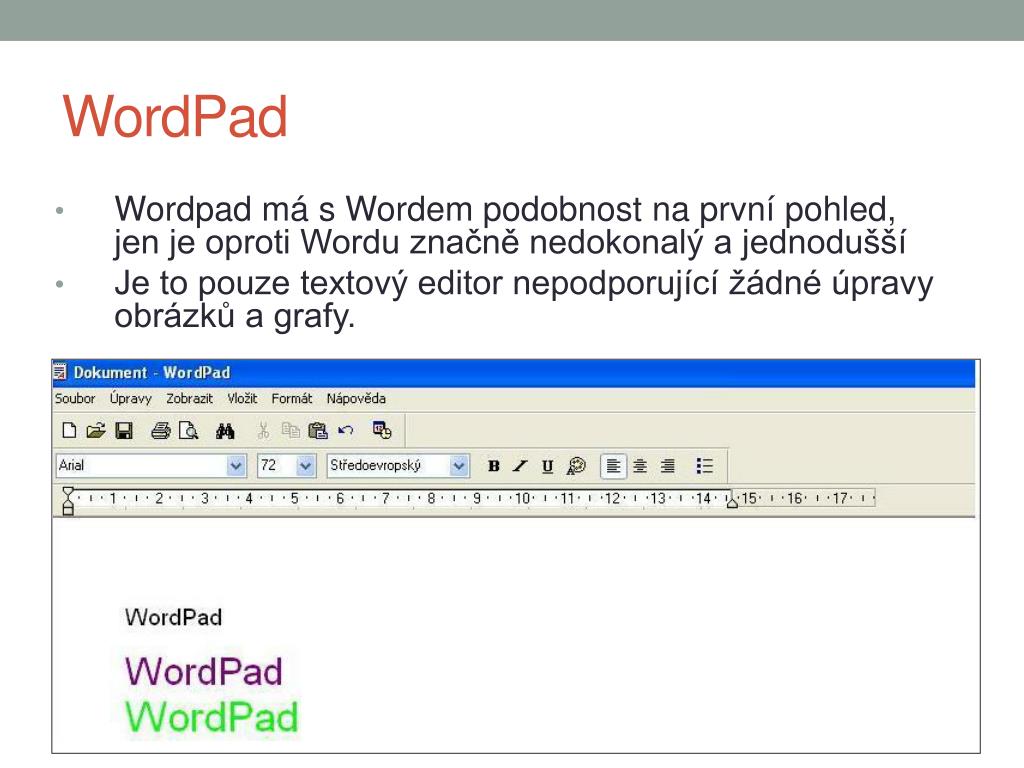Open the Nápověda menu
The width and height of the screenshot is (1024, 768).
(x=356, y=398)
